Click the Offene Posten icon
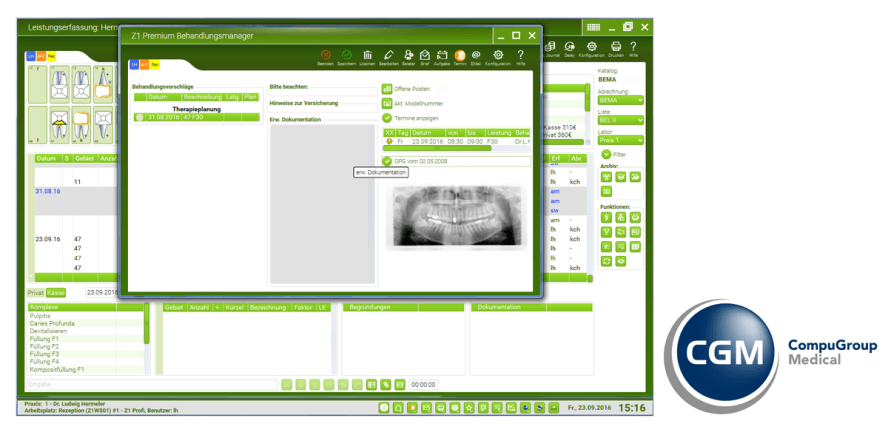The image size is (888, 438). 387,88
